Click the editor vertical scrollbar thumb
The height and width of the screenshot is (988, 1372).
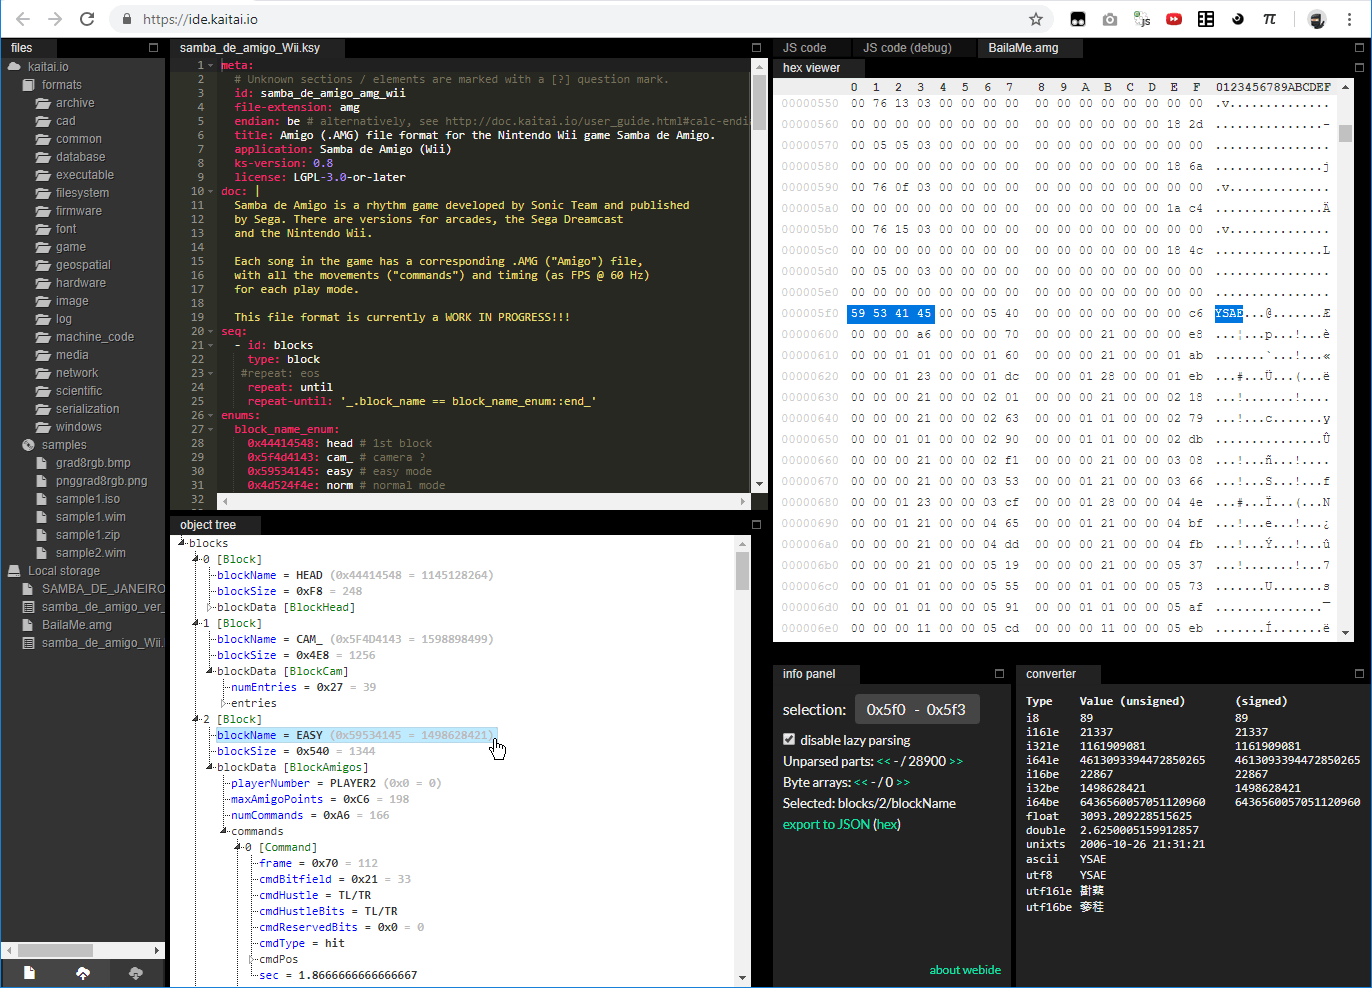[759, 103]
